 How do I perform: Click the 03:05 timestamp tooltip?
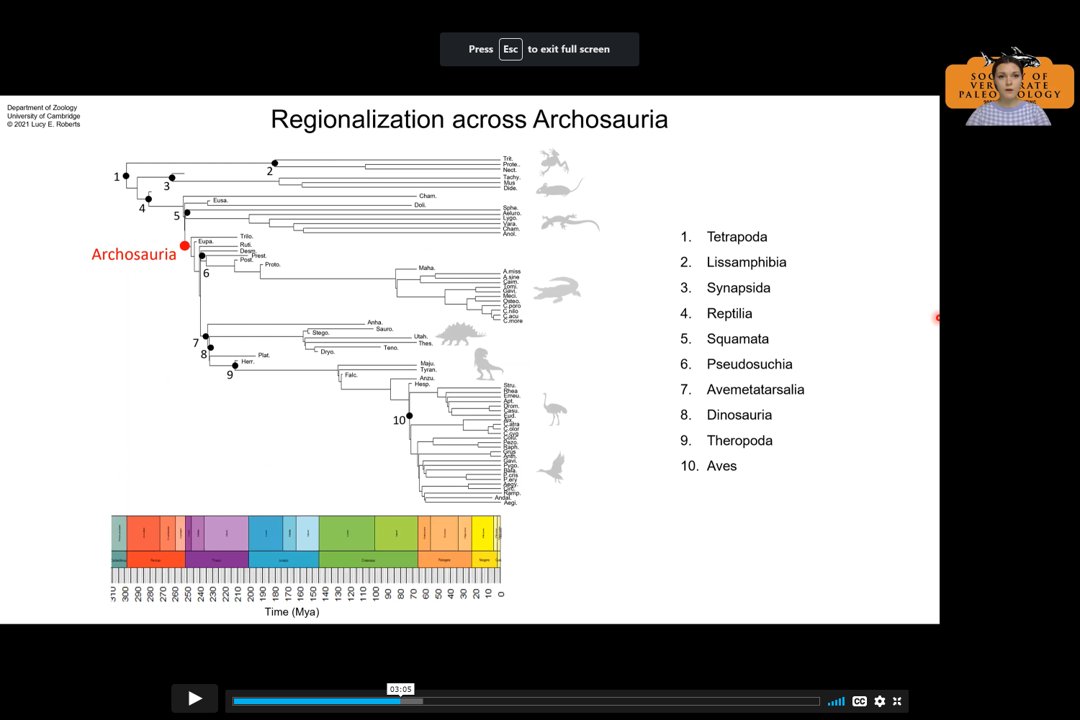pyautogui.click(x=400, y=689)
